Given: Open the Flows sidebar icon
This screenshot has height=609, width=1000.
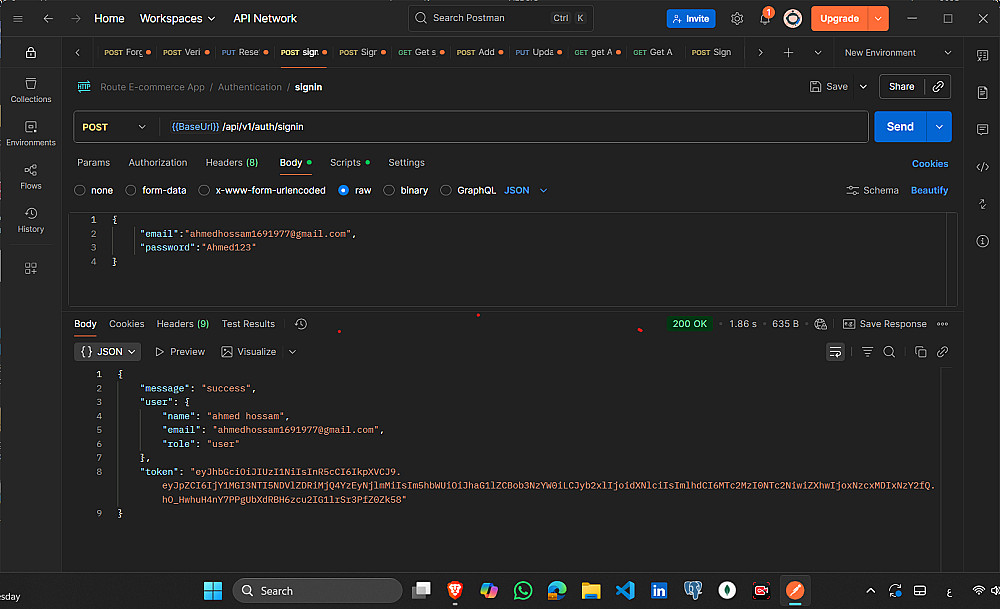Looking at the screenshot, I should coord(30,176).
